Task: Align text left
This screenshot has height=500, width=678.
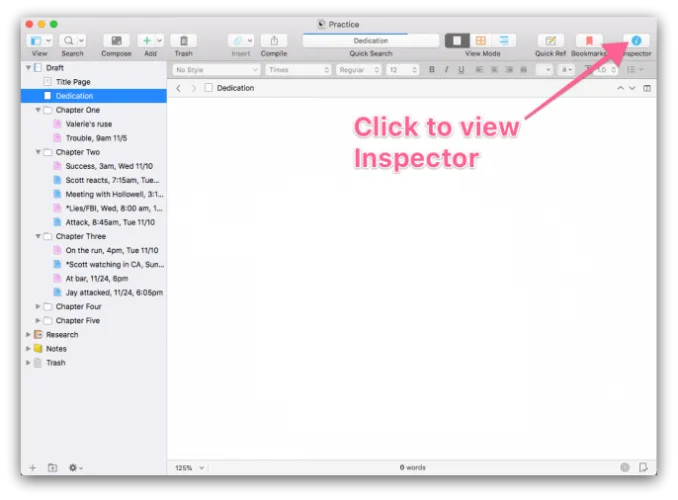Action: click(x=479, y=70)
